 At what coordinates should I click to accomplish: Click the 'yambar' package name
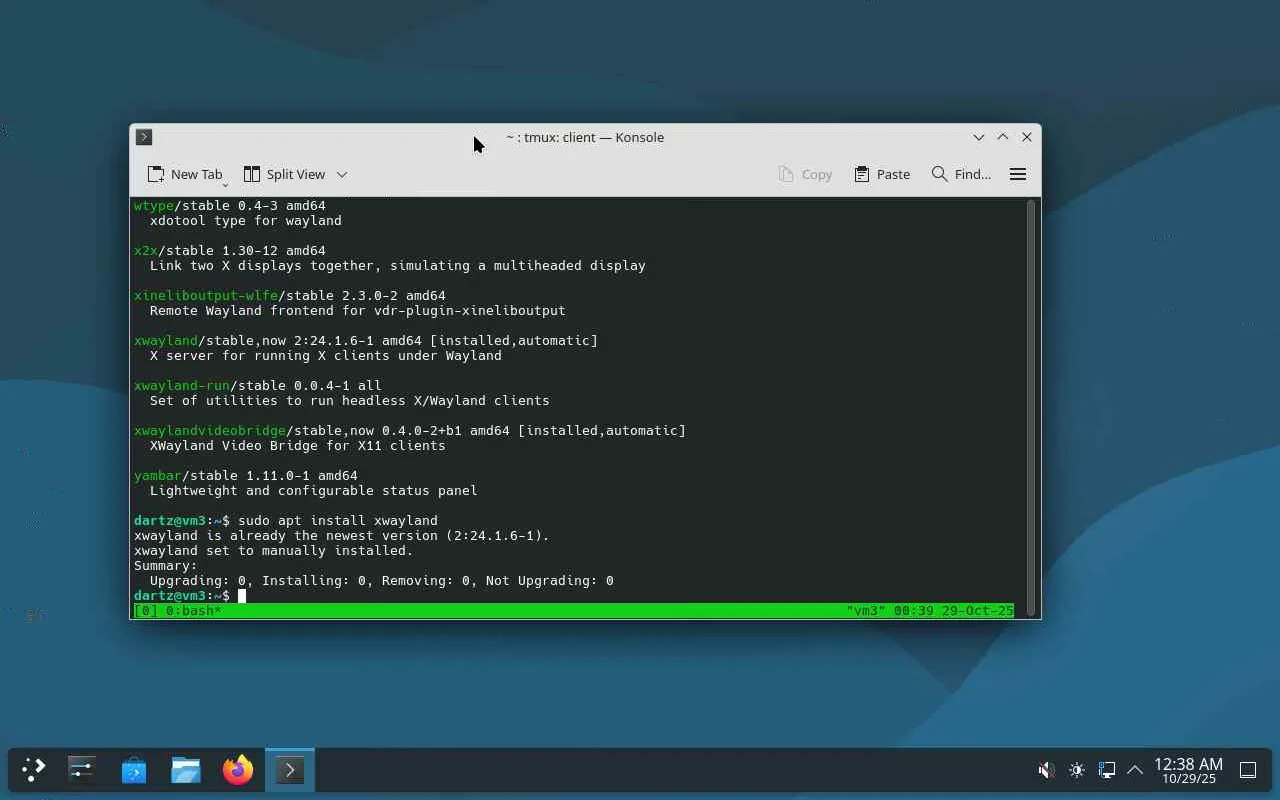[158, 476]
